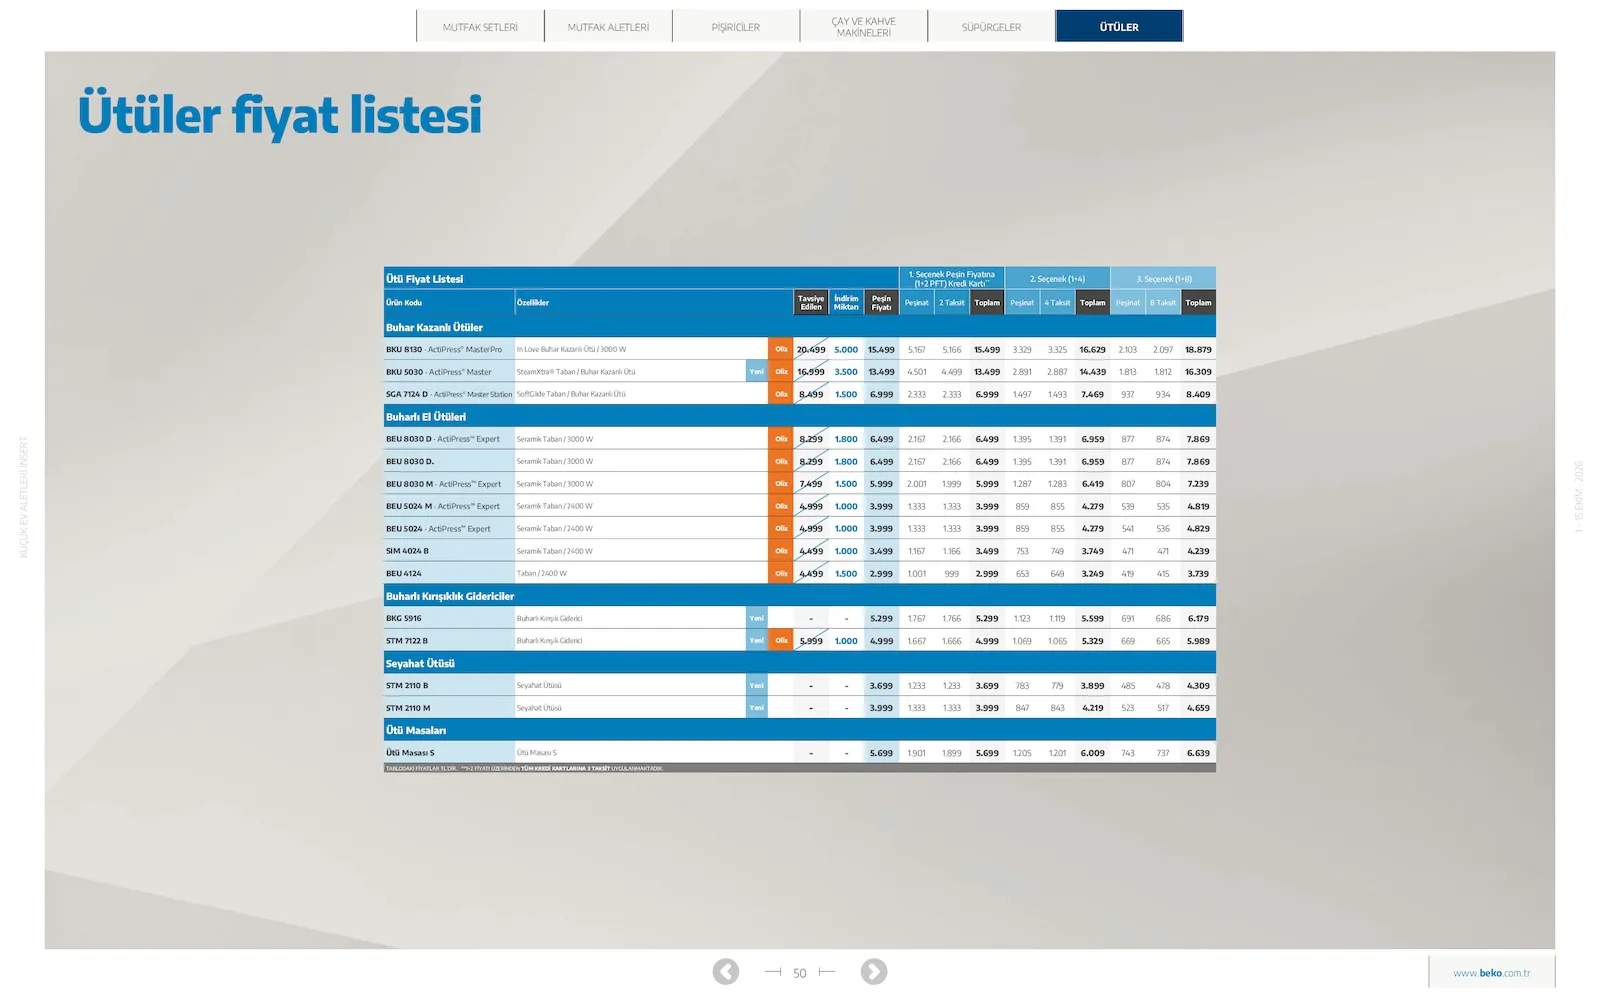Click the 'Buhar Kazanlı Ütüler' section header
1600x994 pixels.
tap(434, 327)
